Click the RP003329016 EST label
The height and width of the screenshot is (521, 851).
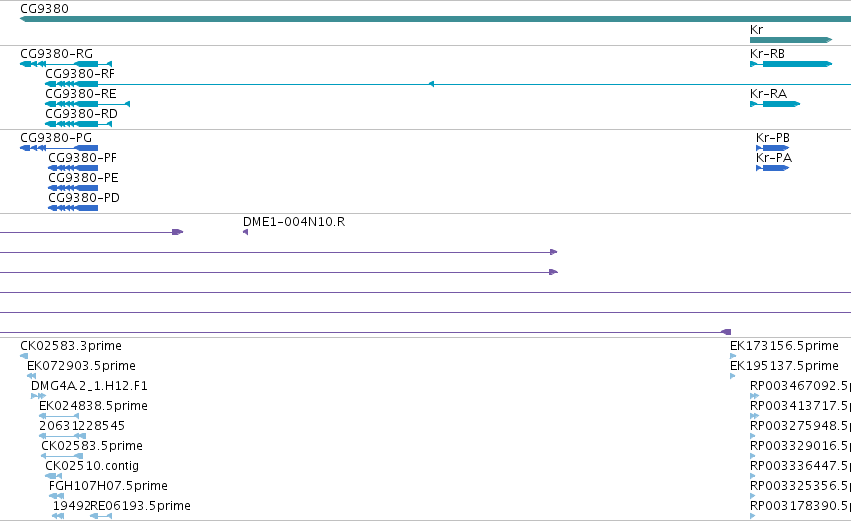pos(801,446)
